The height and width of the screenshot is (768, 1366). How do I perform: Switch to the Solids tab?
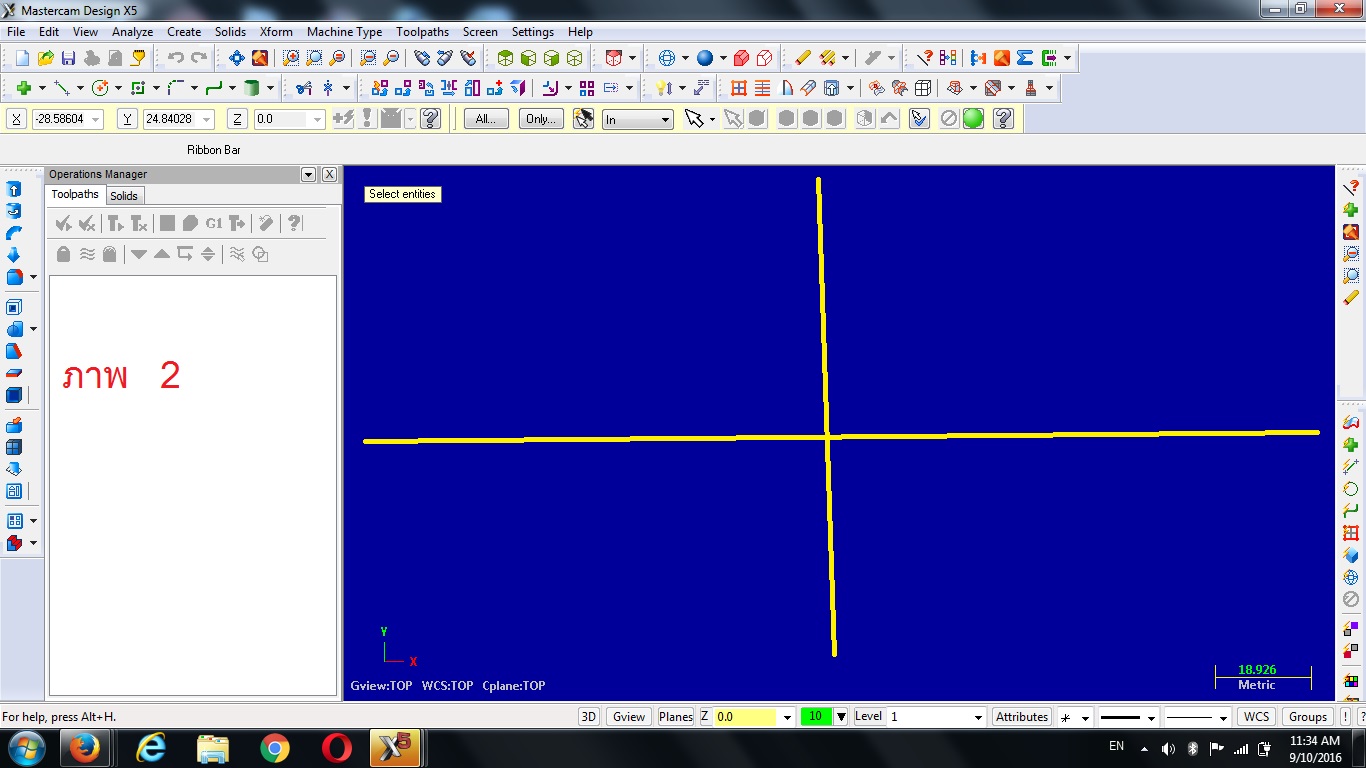tap(124, 195)
